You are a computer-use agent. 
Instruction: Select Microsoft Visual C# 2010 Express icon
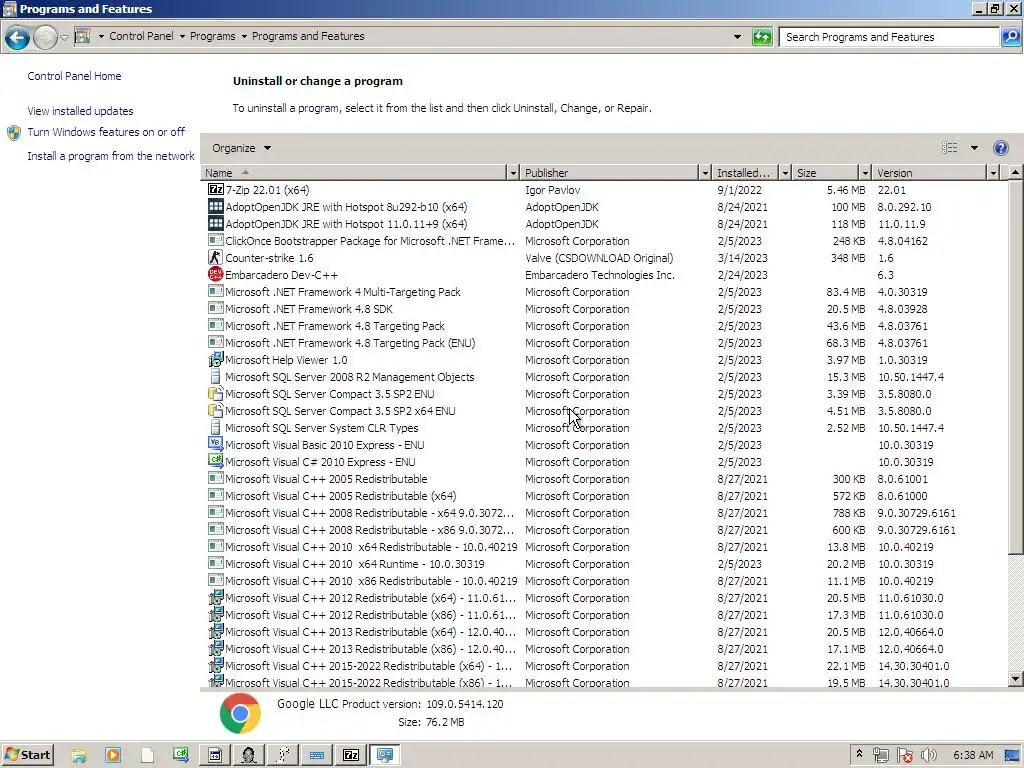click(216, 461)
